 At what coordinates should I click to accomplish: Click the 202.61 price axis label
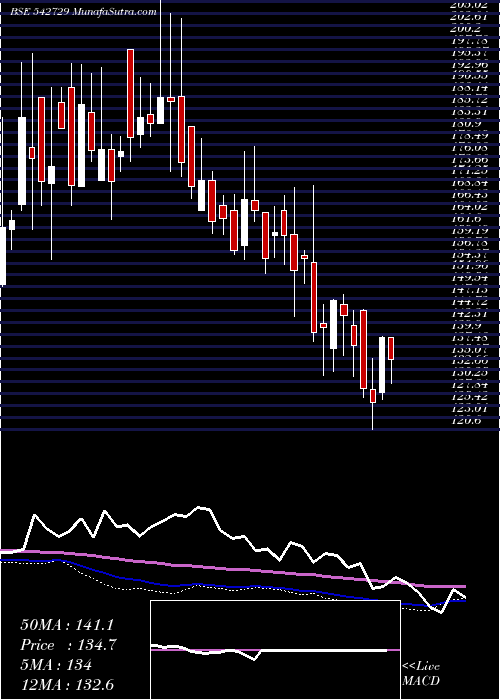[x=470, y=17]
